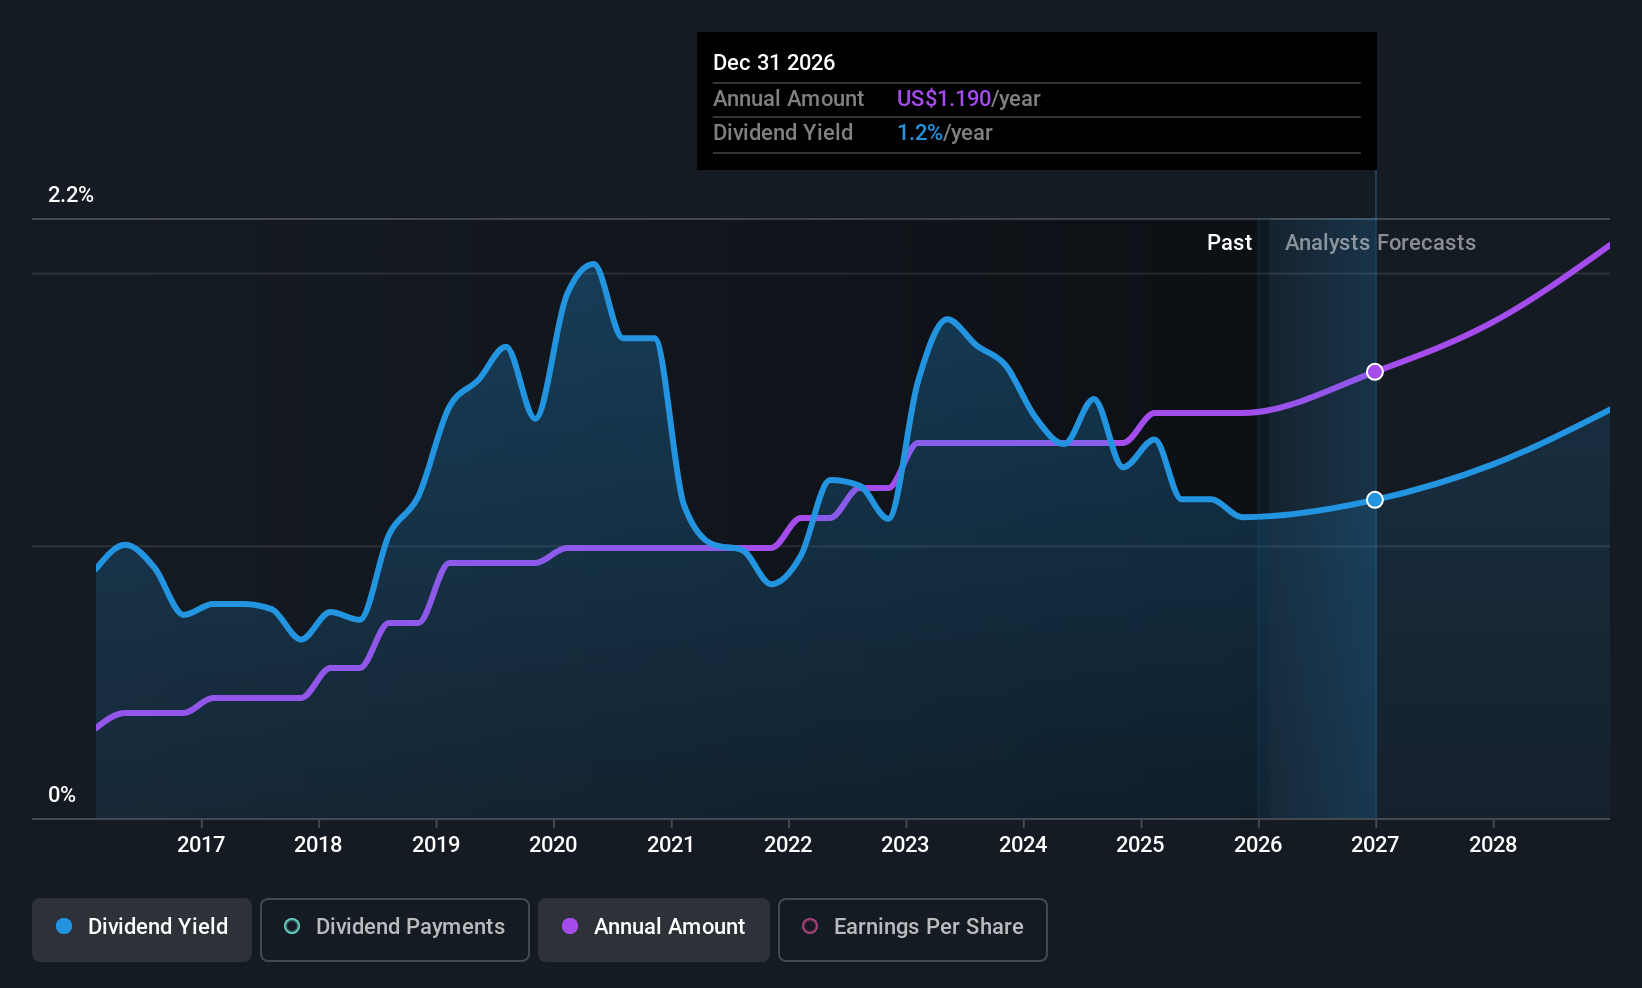Click the 2027 axis label
This screenshot has width=1642, height=988.
click(1375, 844)
